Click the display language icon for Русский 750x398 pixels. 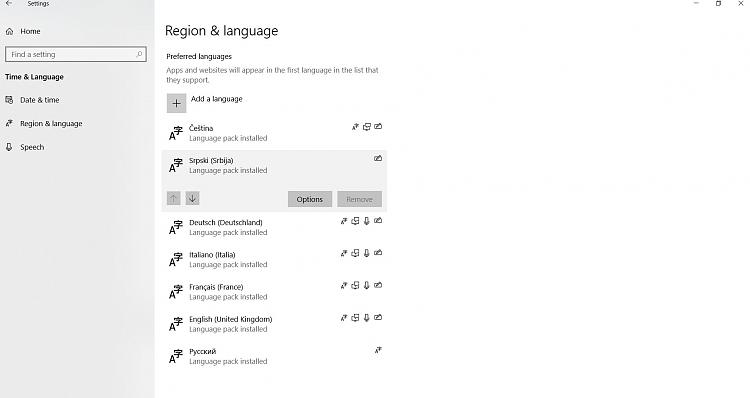378,350
